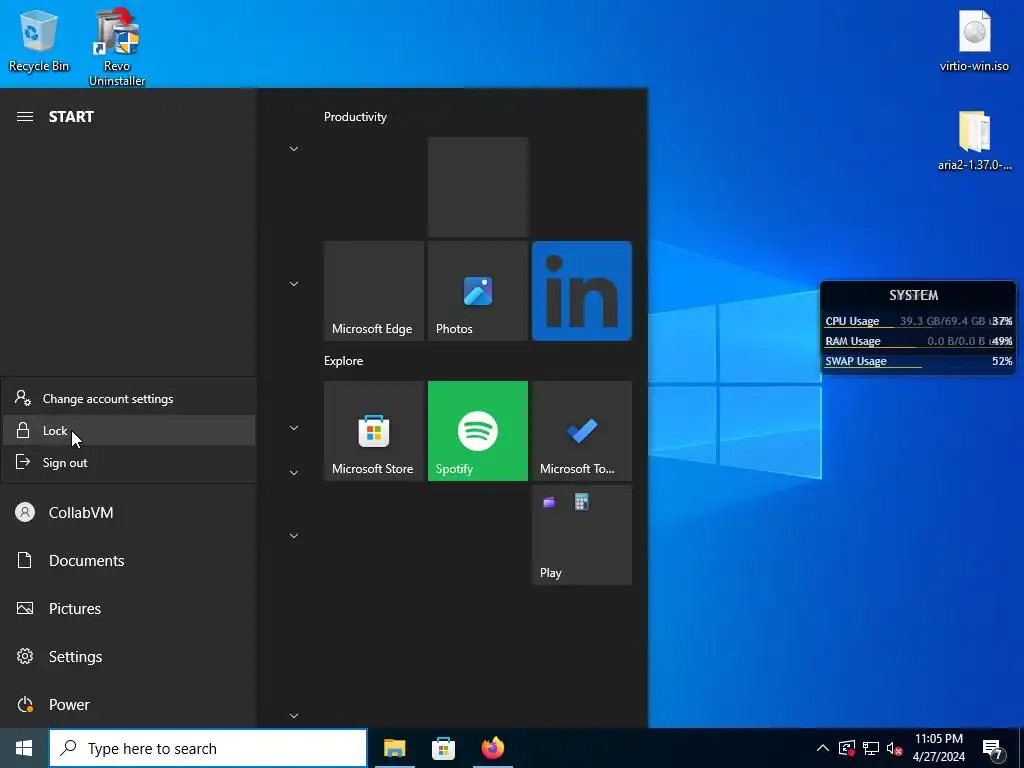Open Documents from the Start sidebar
This screenshot has height=768, width=1024.
129,560
